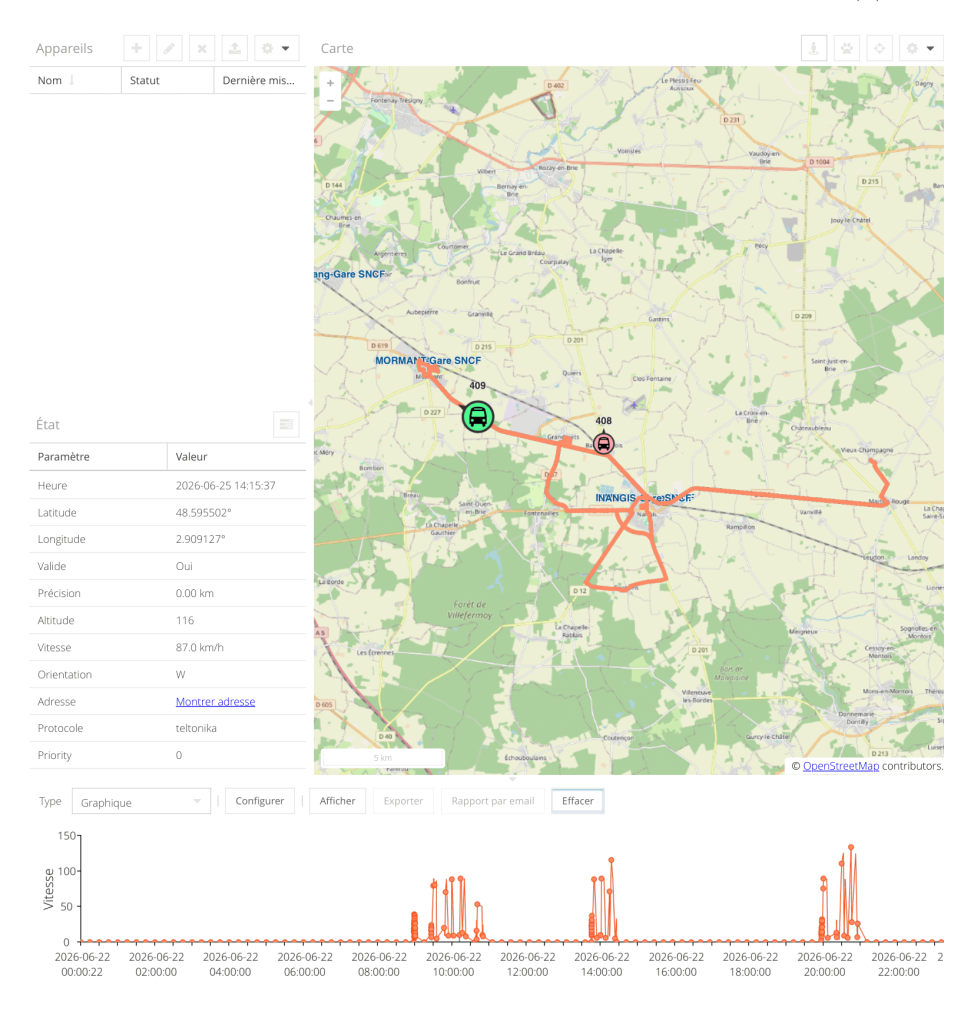This screenshot has width=974, height=1024.
Task: Select the Longitude value 2.909127°
Action: click(x=201, y=539)
